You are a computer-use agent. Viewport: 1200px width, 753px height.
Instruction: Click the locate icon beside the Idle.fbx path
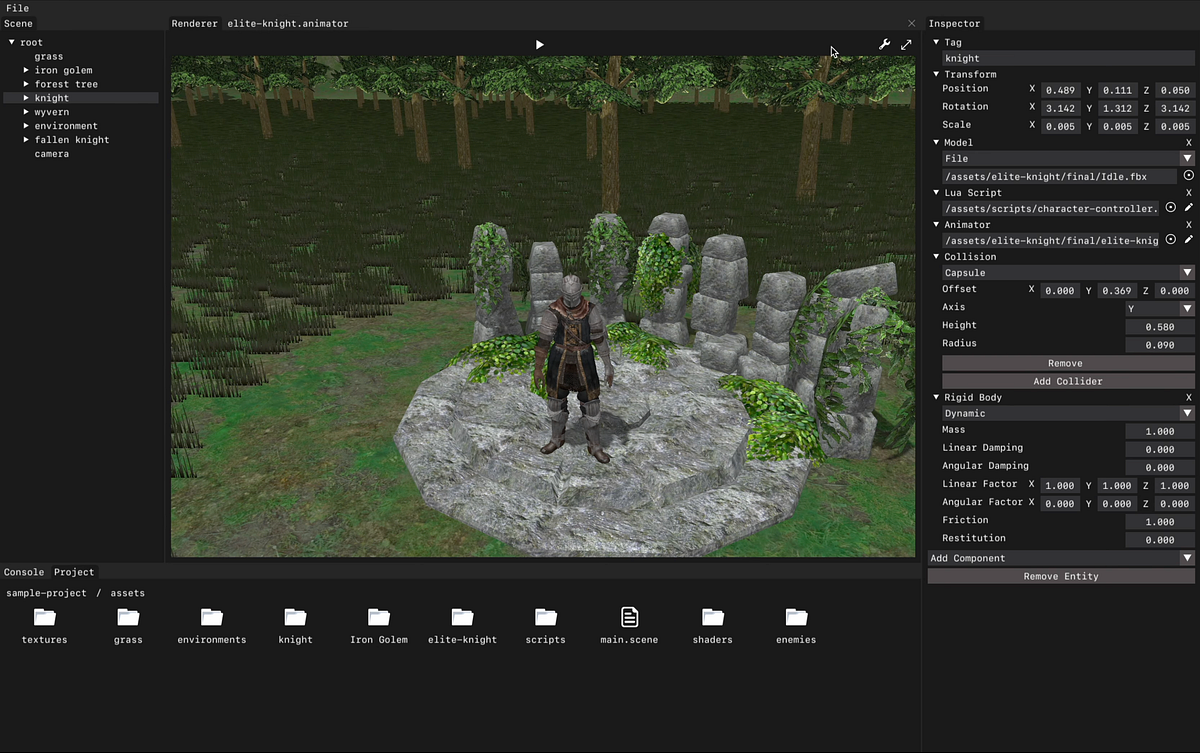[1190, 175]
